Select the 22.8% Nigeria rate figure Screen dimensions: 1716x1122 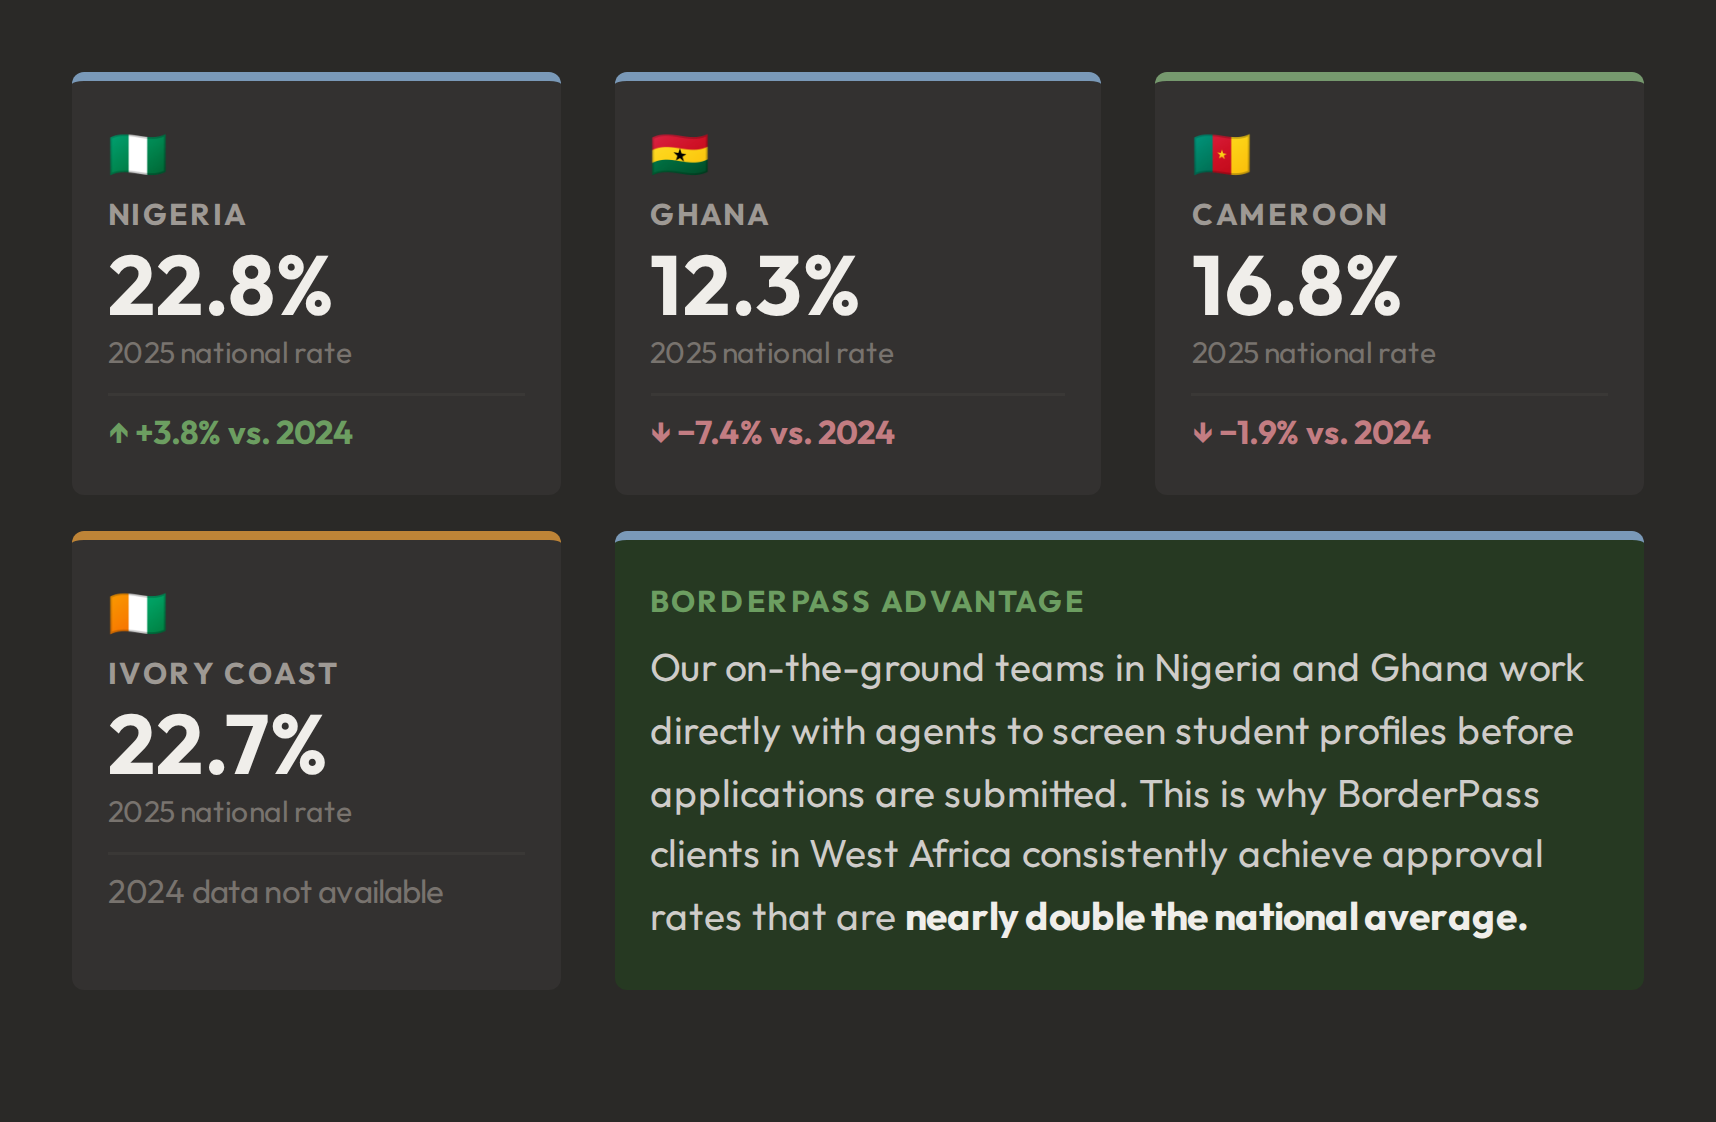click(x=220, y=286)
